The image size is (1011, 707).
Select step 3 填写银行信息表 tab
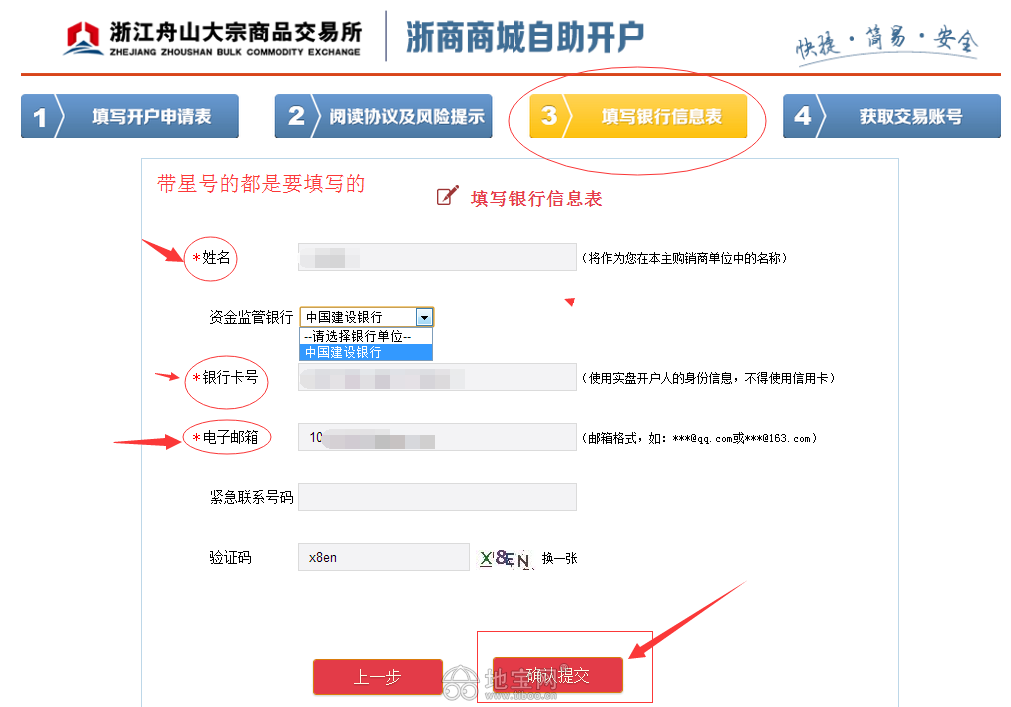(x=638, y=116)
